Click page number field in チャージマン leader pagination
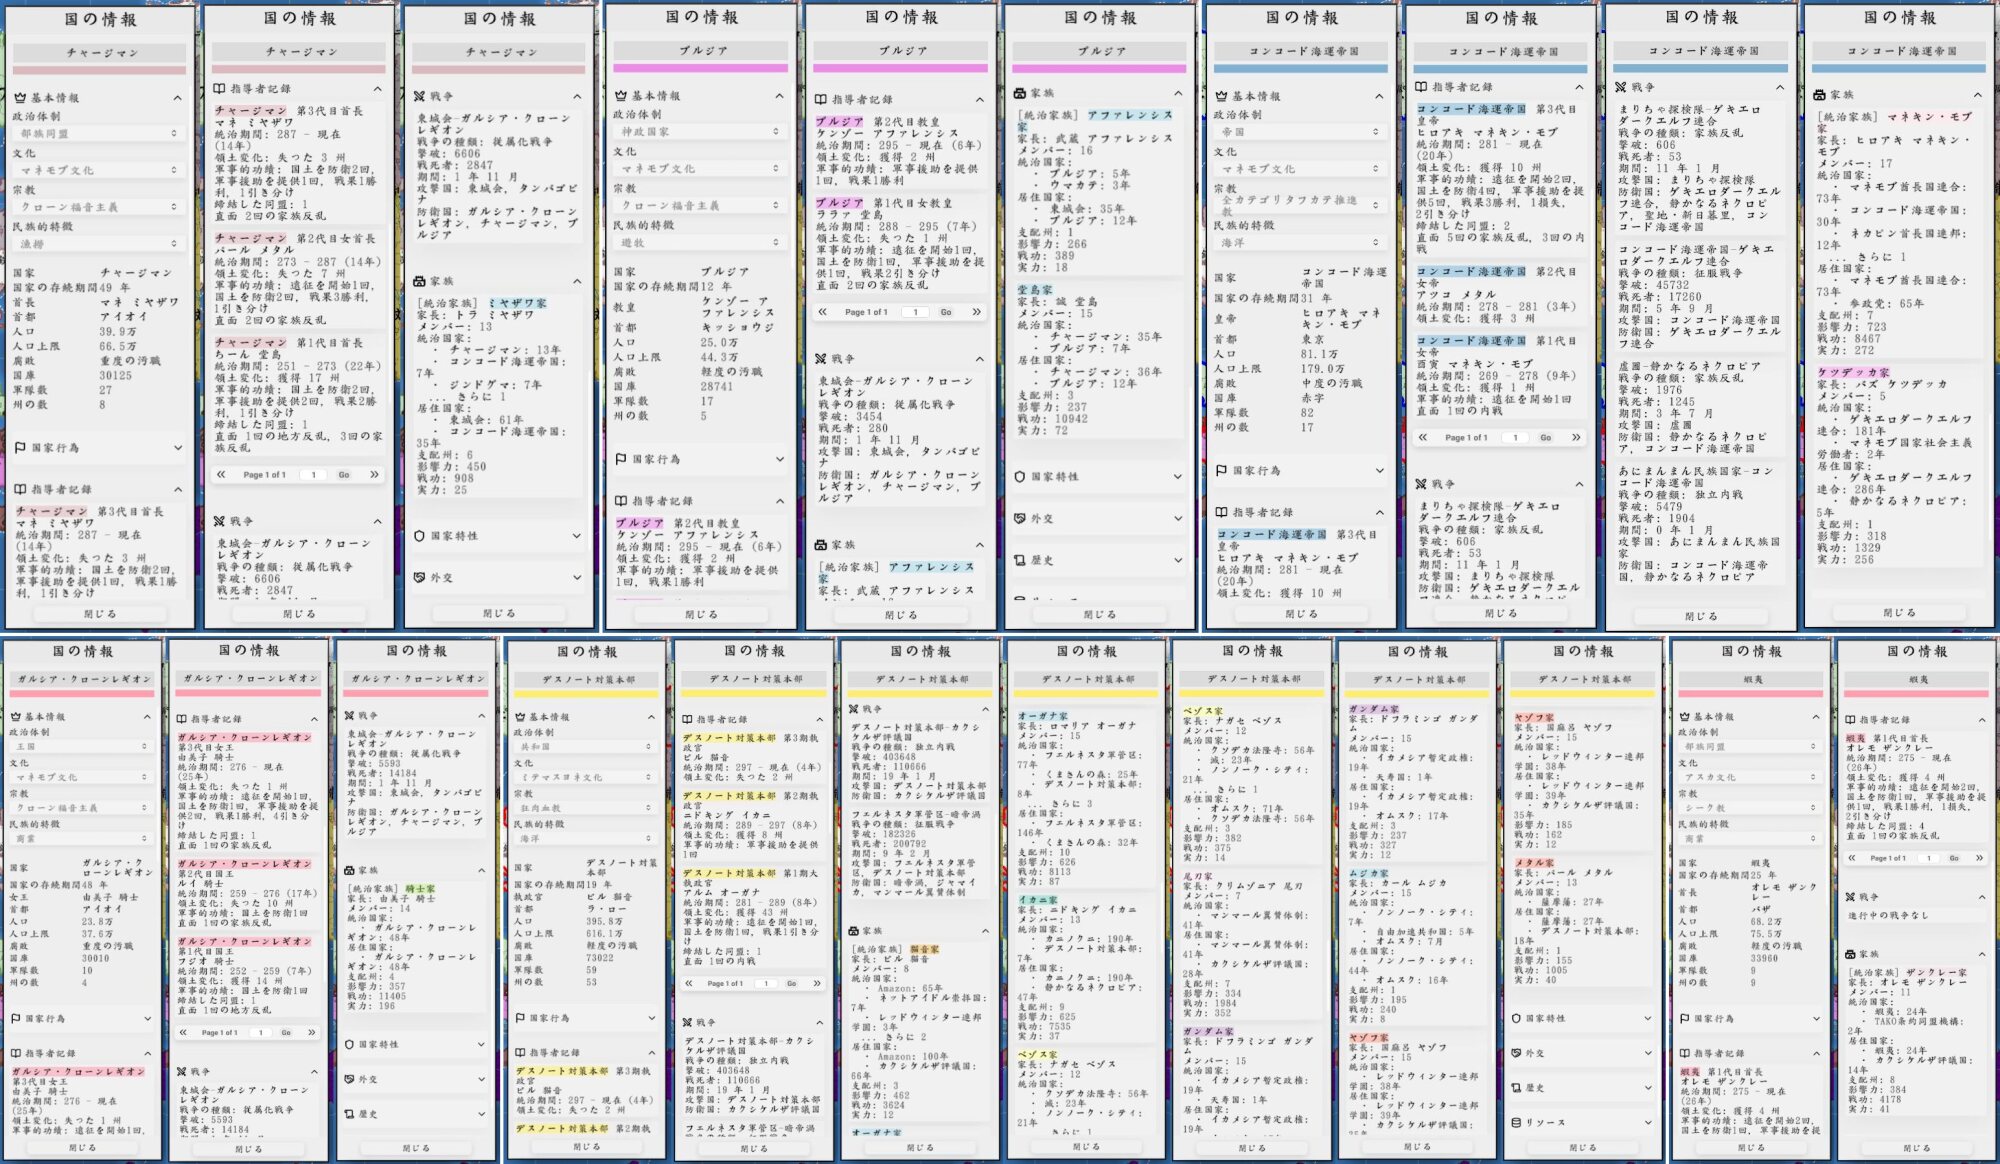Screen dimensions: 2000x1164 pyautogui.click(x=313, y=475)
